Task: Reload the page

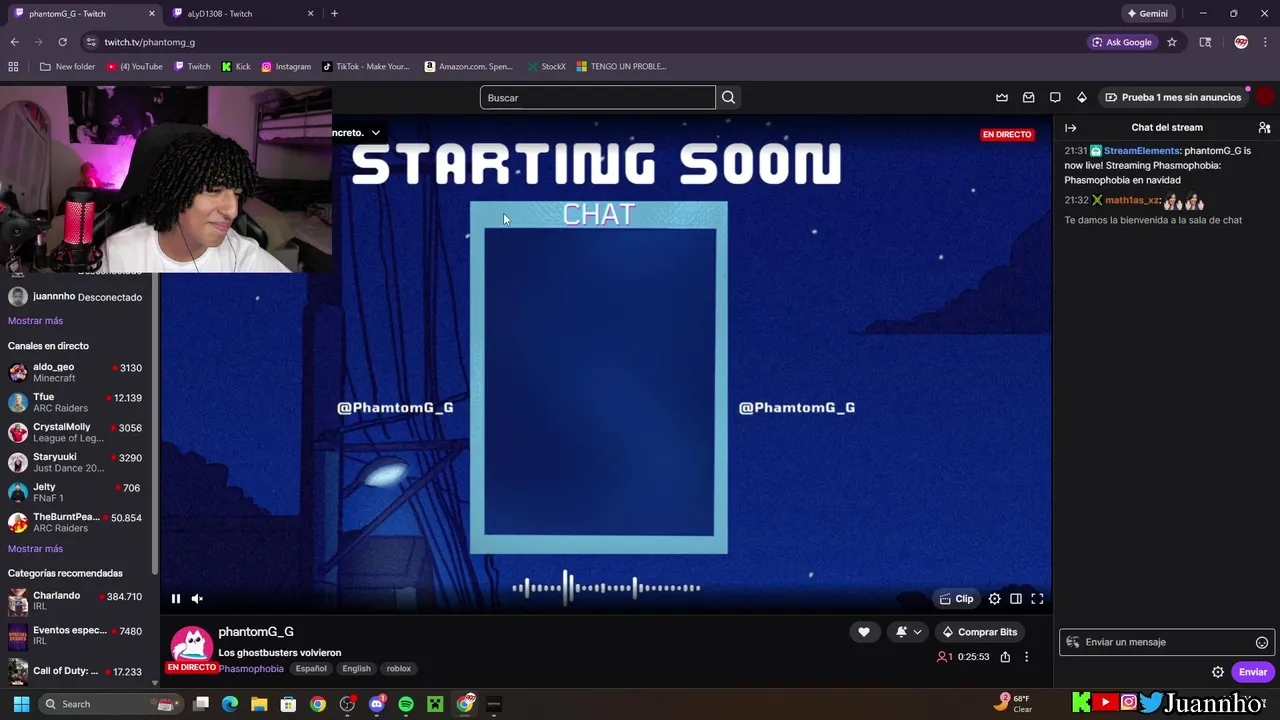Action: click(62, 42)
